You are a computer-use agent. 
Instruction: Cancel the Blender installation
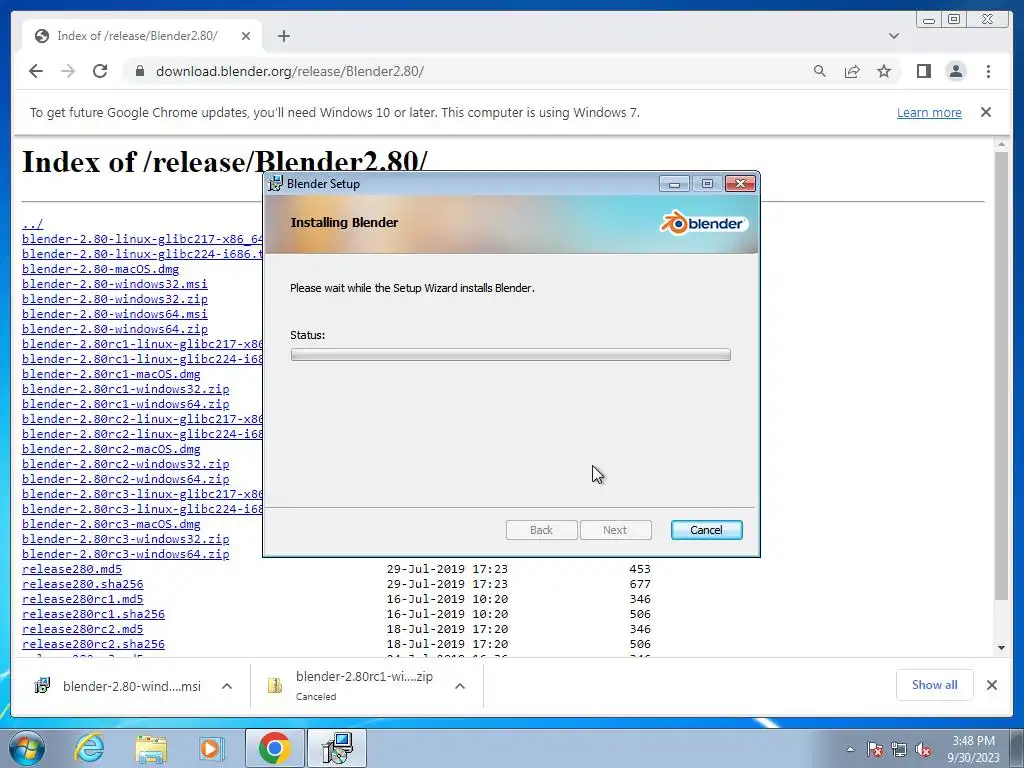(706, 530)
